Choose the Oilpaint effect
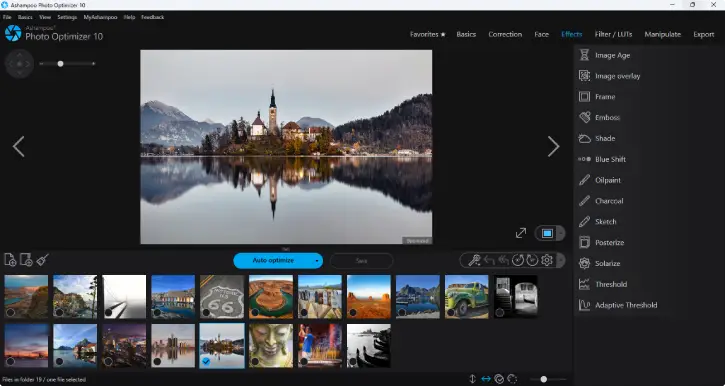 coord(600,180)
